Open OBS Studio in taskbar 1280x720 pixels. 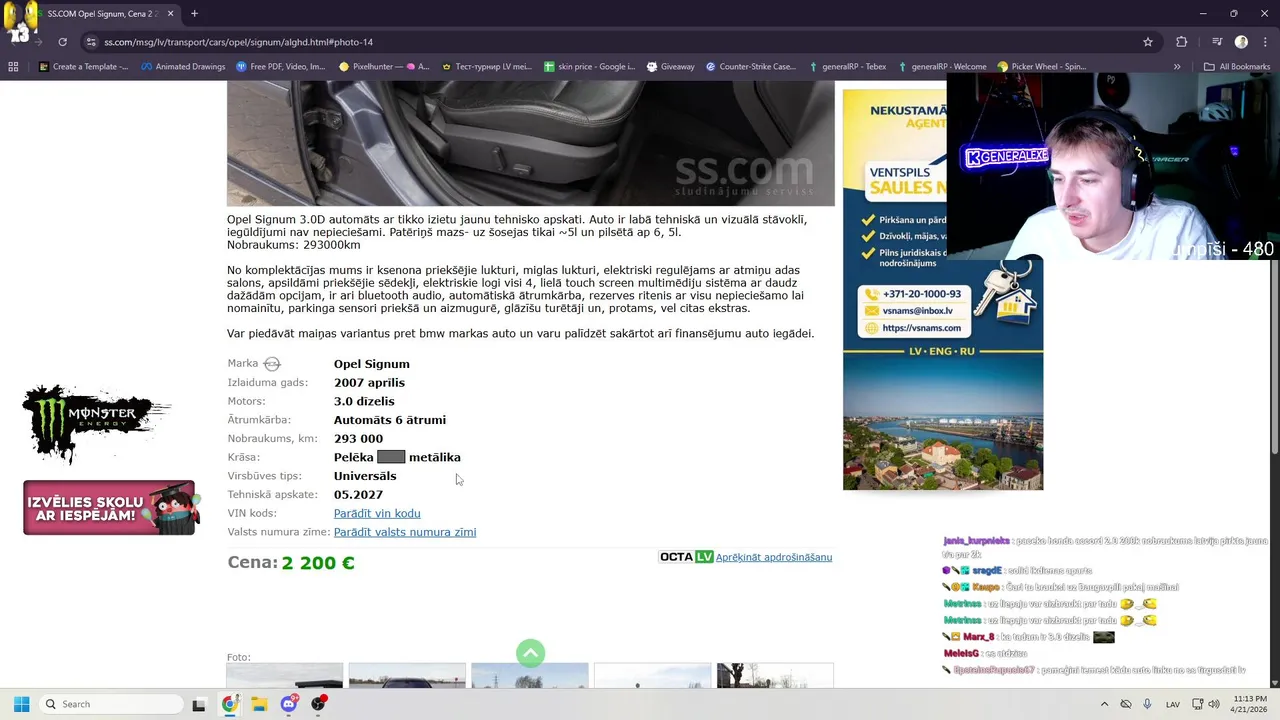click(x=319, y=704)
